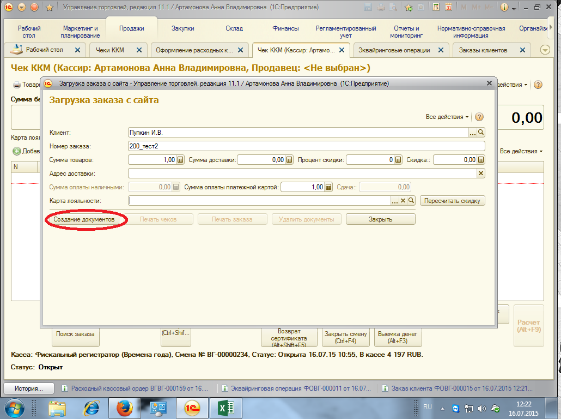The image size is (561, 419).
Task: Close the Эквайринговые операции tab
Action: click(x=441, y=50)
